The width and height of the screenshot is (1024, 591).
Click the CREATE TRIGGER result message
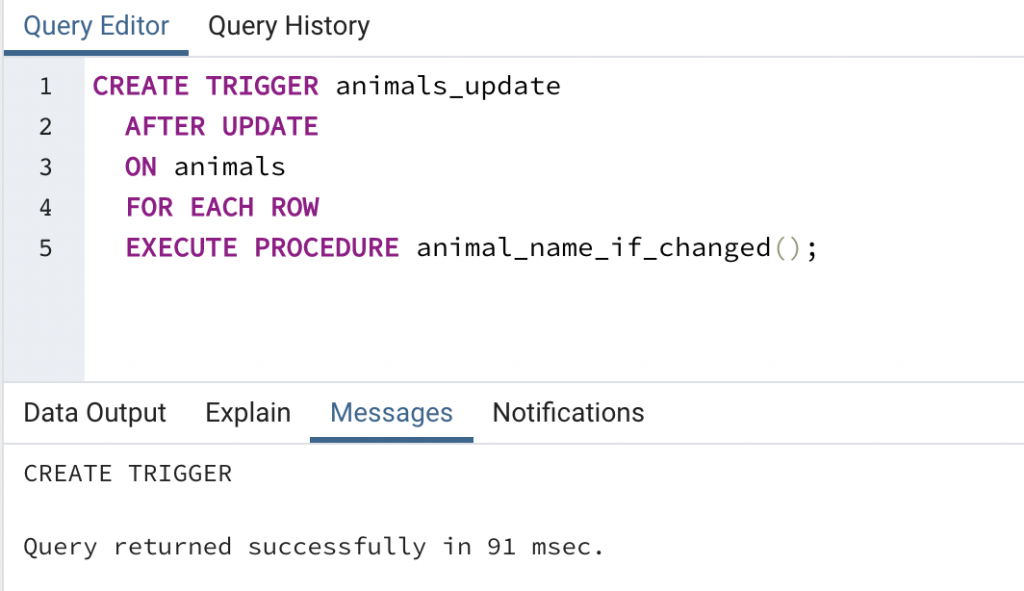coord(127,473)
